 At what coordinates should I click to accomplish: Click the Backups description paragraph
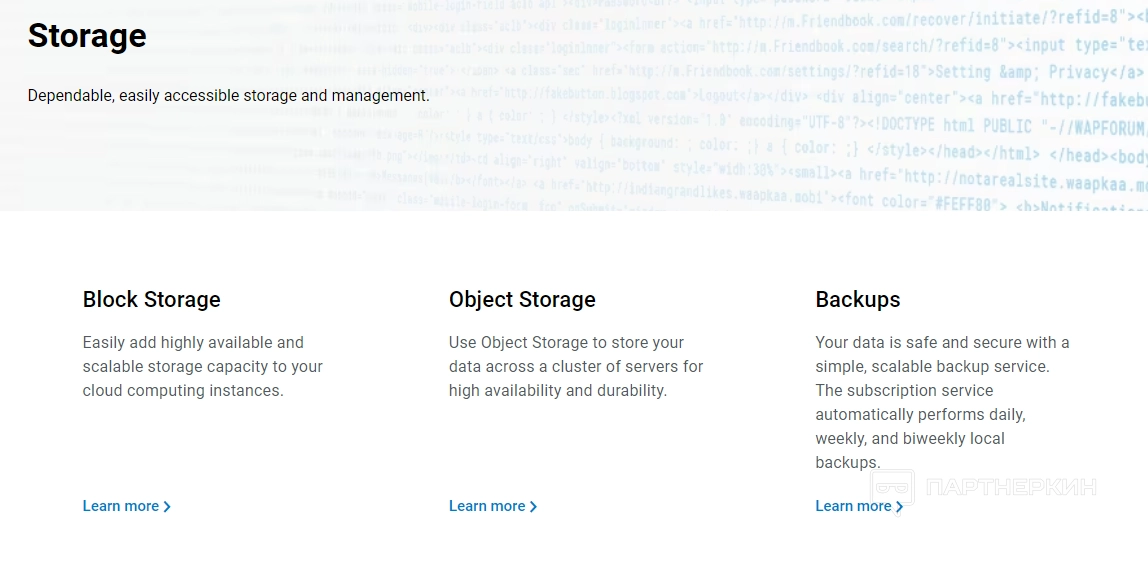point(942,402)
